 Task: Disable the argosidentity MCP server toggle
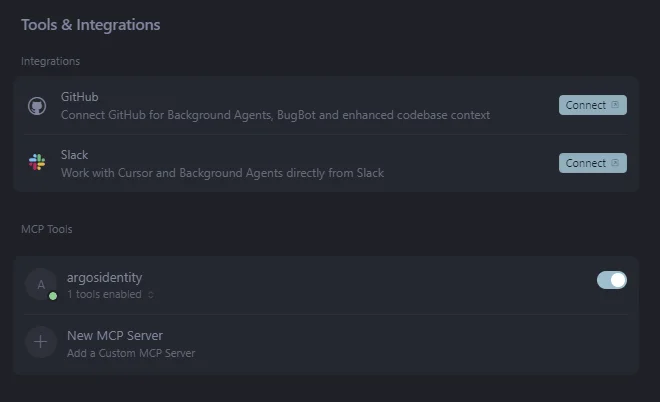click(611, 280)
